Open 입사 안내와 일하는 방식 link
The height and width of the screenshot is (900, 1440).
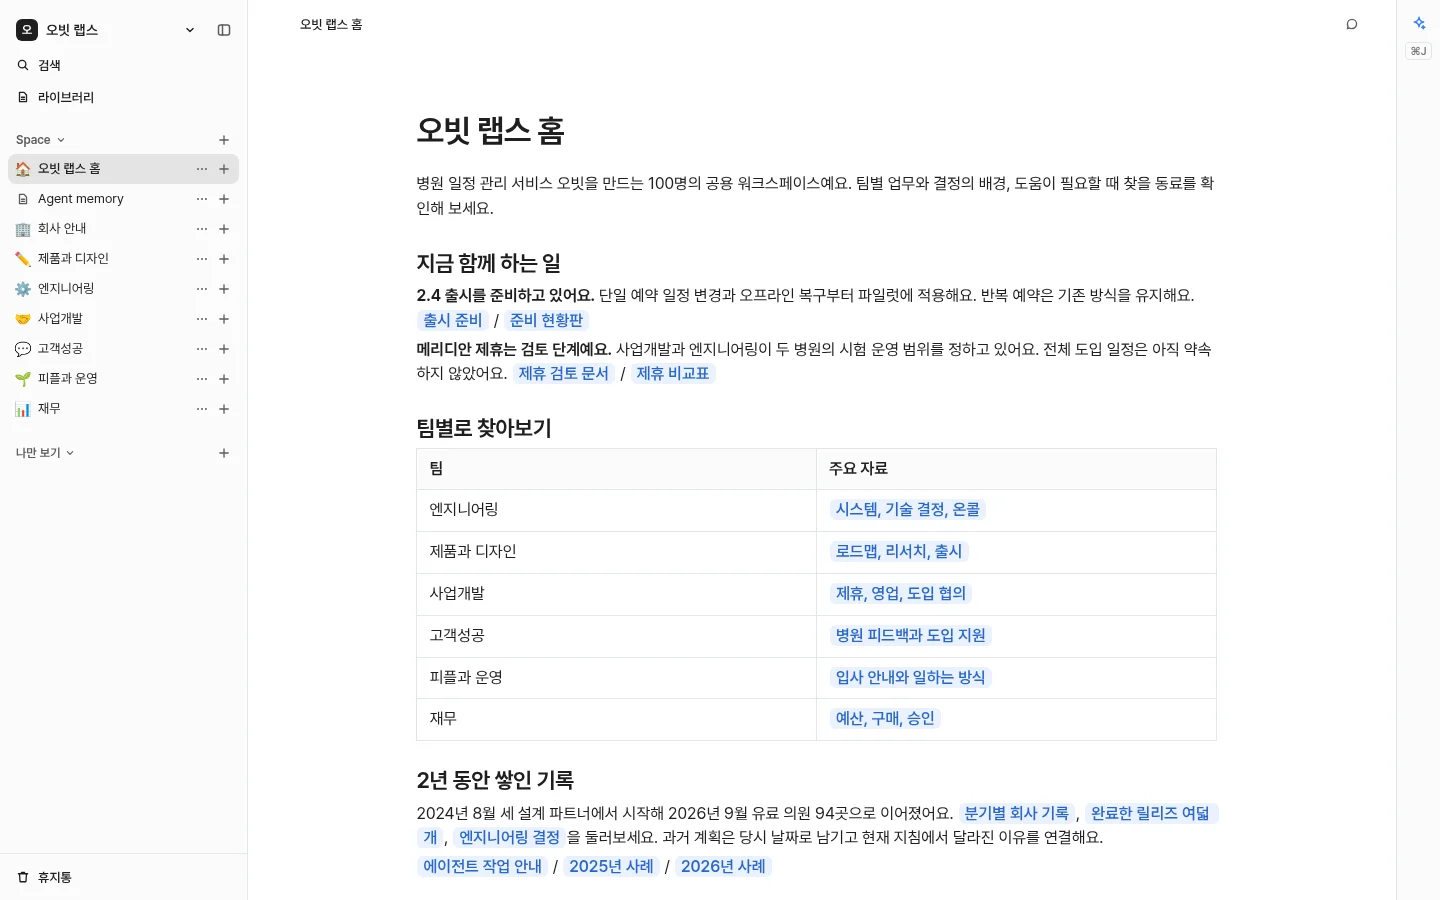tap(911, 677)
